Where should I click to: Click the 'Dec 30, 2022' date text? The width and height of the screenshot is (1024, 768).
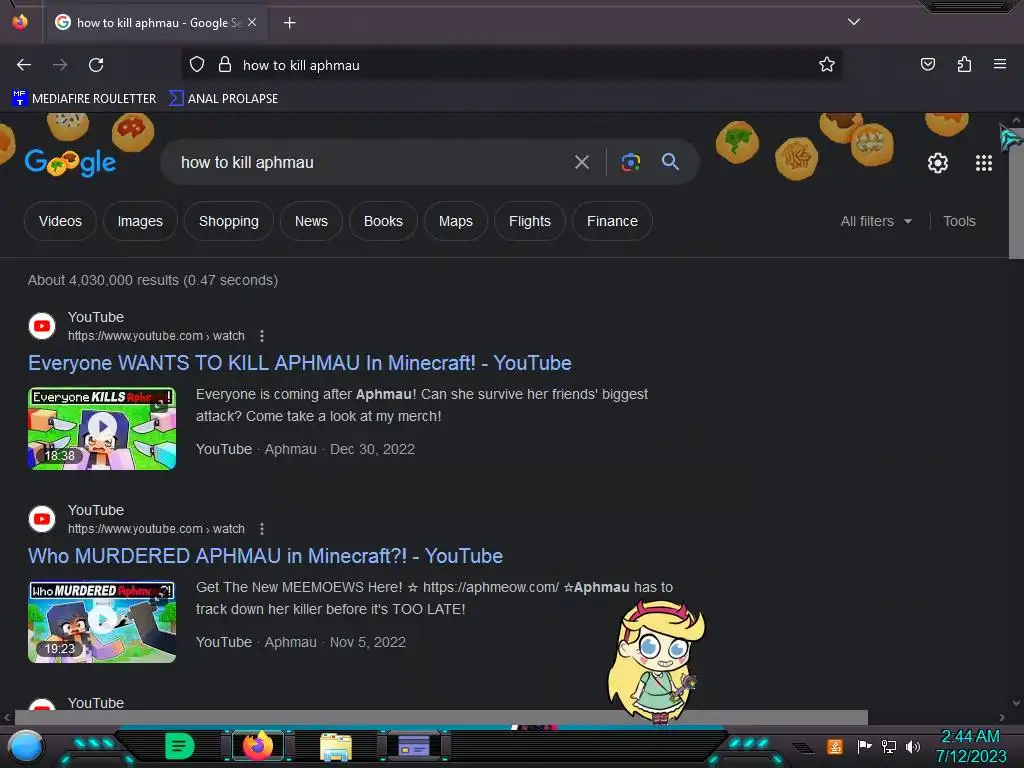372,449
